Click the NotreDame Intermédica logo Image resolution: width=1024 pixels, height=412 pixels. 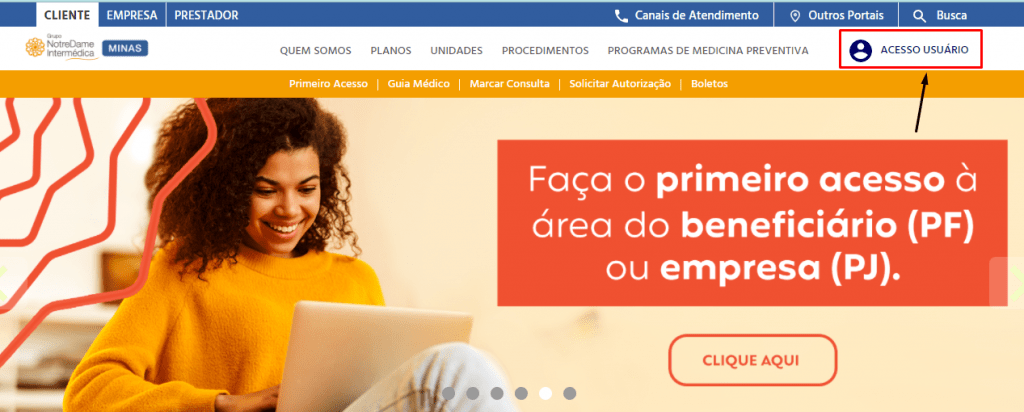click(x=61, y=47)
